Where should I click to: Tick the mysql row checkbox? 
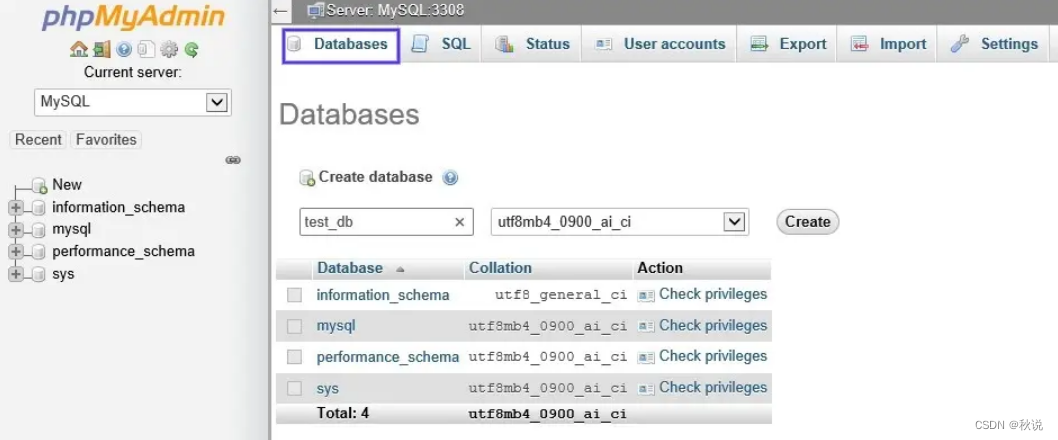pyautogui.click(x=294, y=326)
